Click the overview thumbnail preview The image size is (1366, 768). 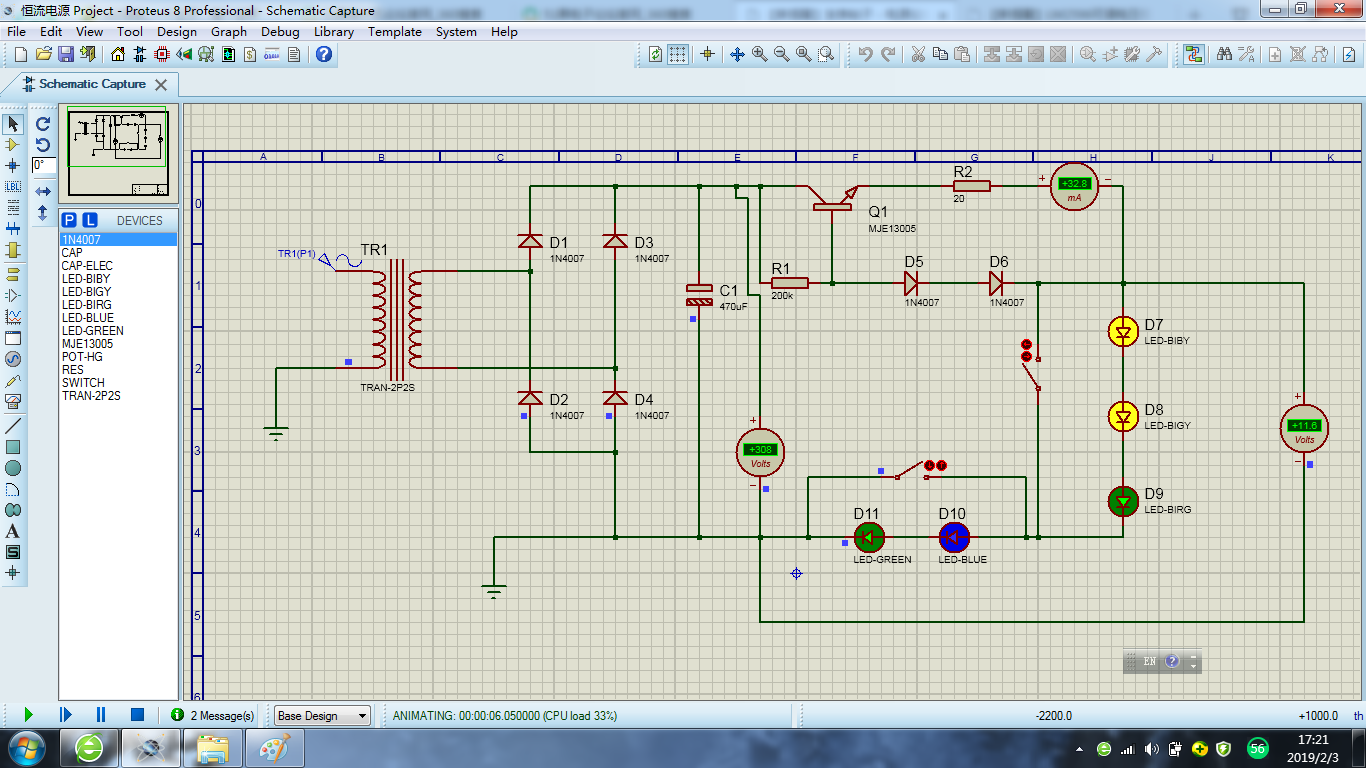coord(119,153)
